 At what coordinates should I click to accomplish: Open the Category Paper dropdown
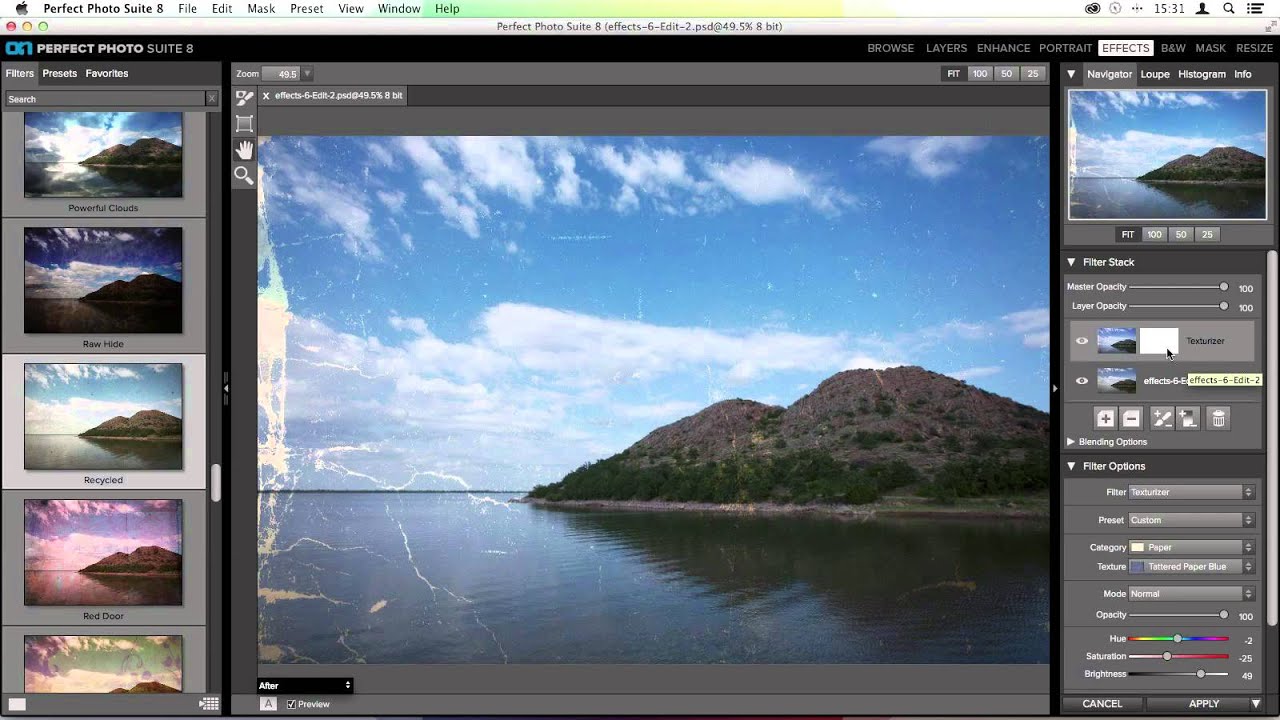[x=1191, y=547]
